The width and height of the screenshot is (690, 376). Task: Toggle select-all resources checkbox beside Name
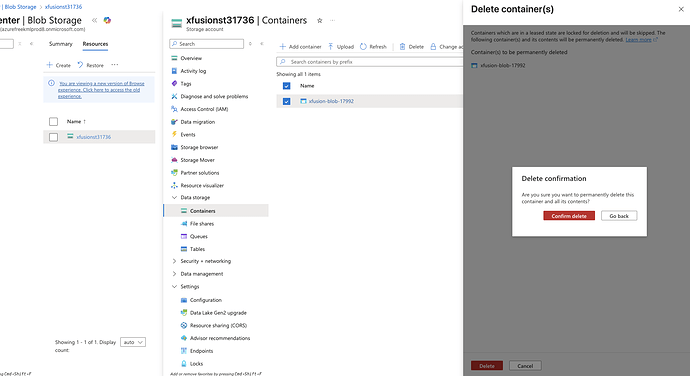(53, 122)
